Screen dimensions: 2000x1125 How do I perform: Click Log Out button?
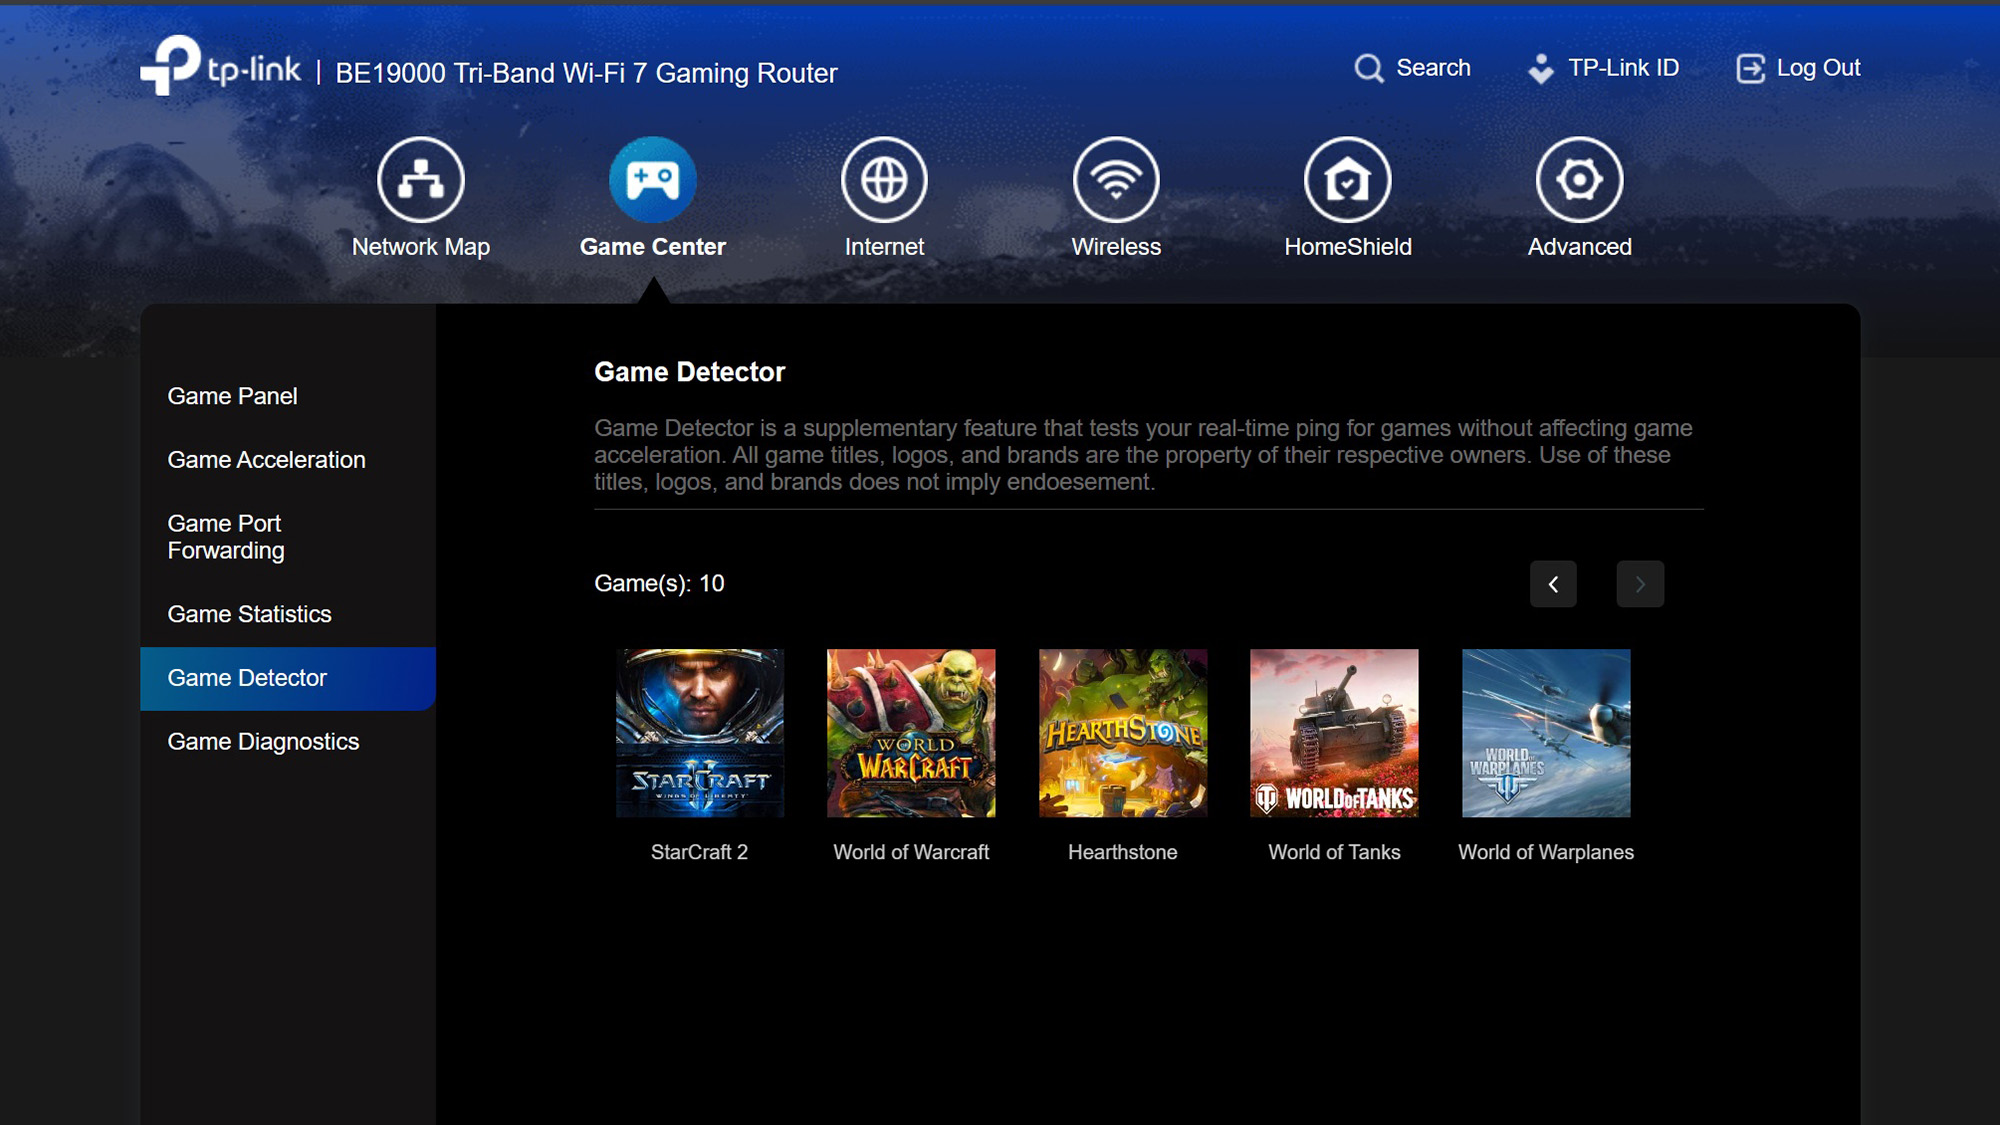(x=1798, y=68)
